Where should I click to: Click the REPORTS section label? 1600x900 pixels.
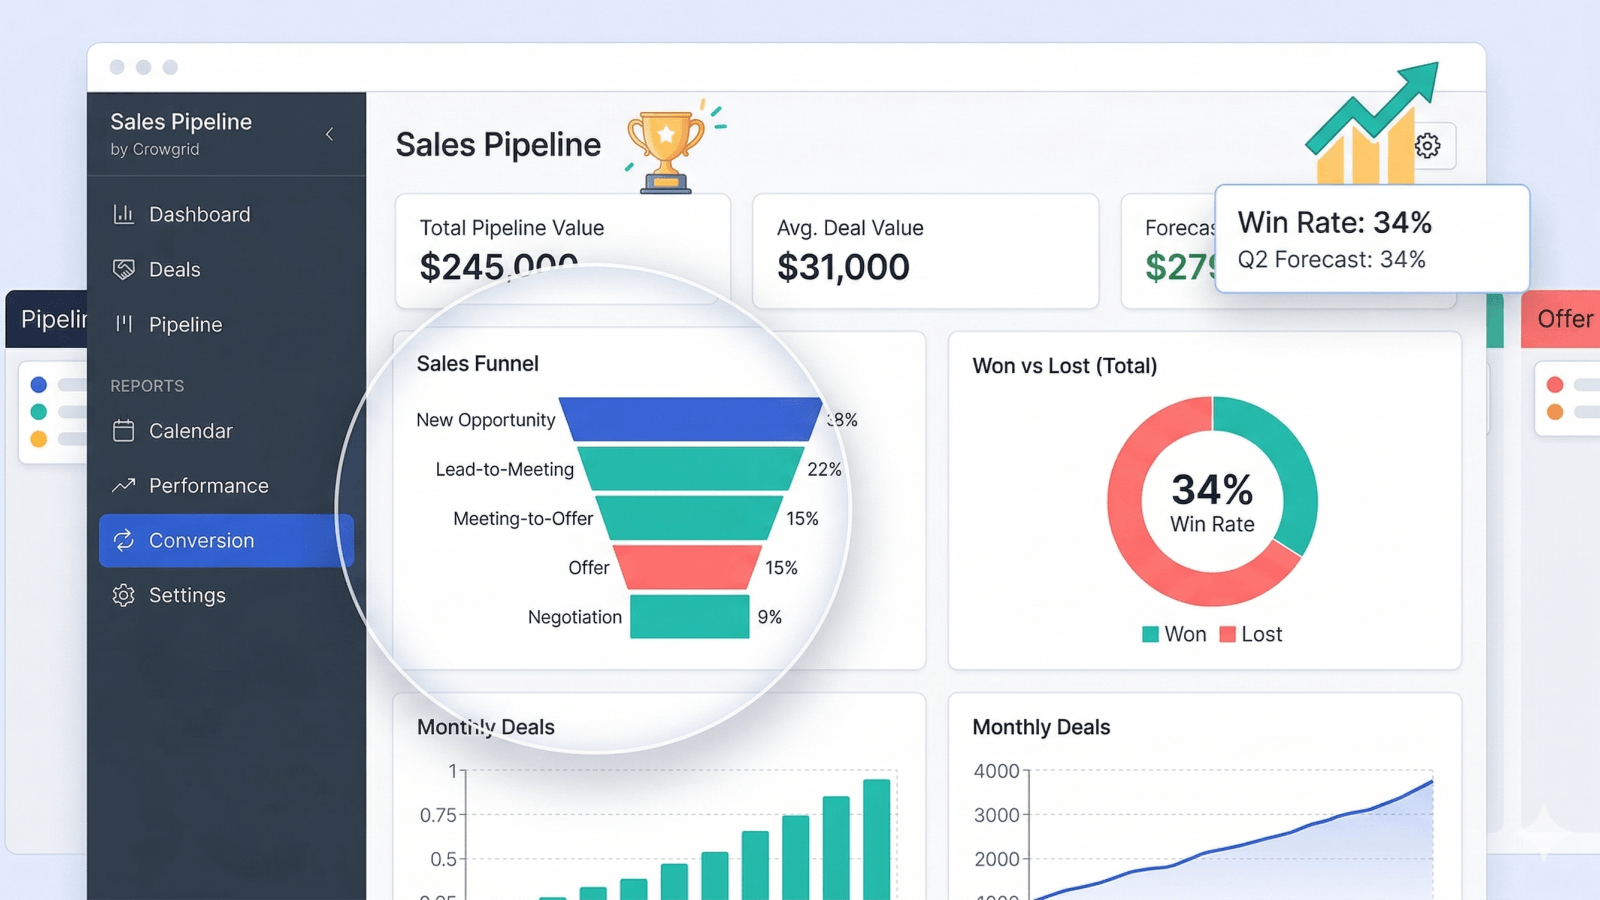click(147, 386)
